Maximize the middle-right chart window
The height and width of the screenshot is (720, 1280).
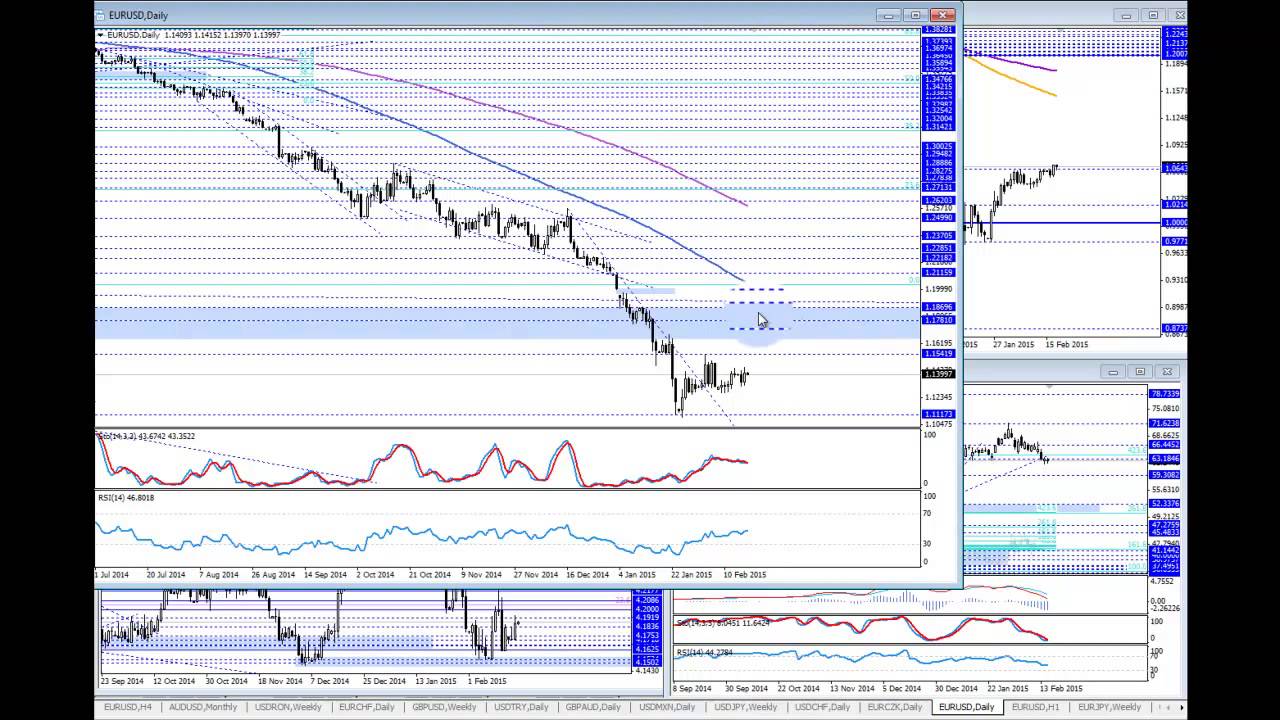coord(1140,371)
